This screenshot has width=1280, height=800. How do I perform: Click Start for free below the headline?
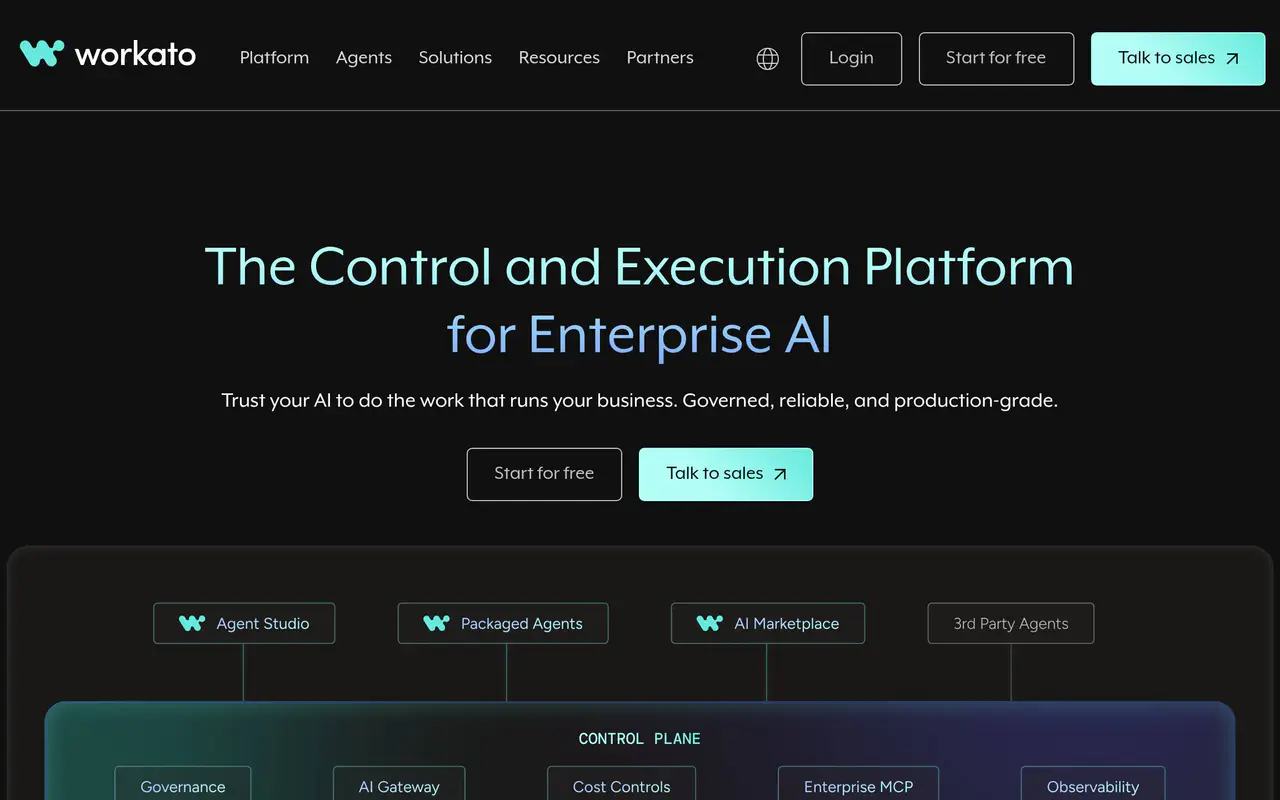(544, 474)
